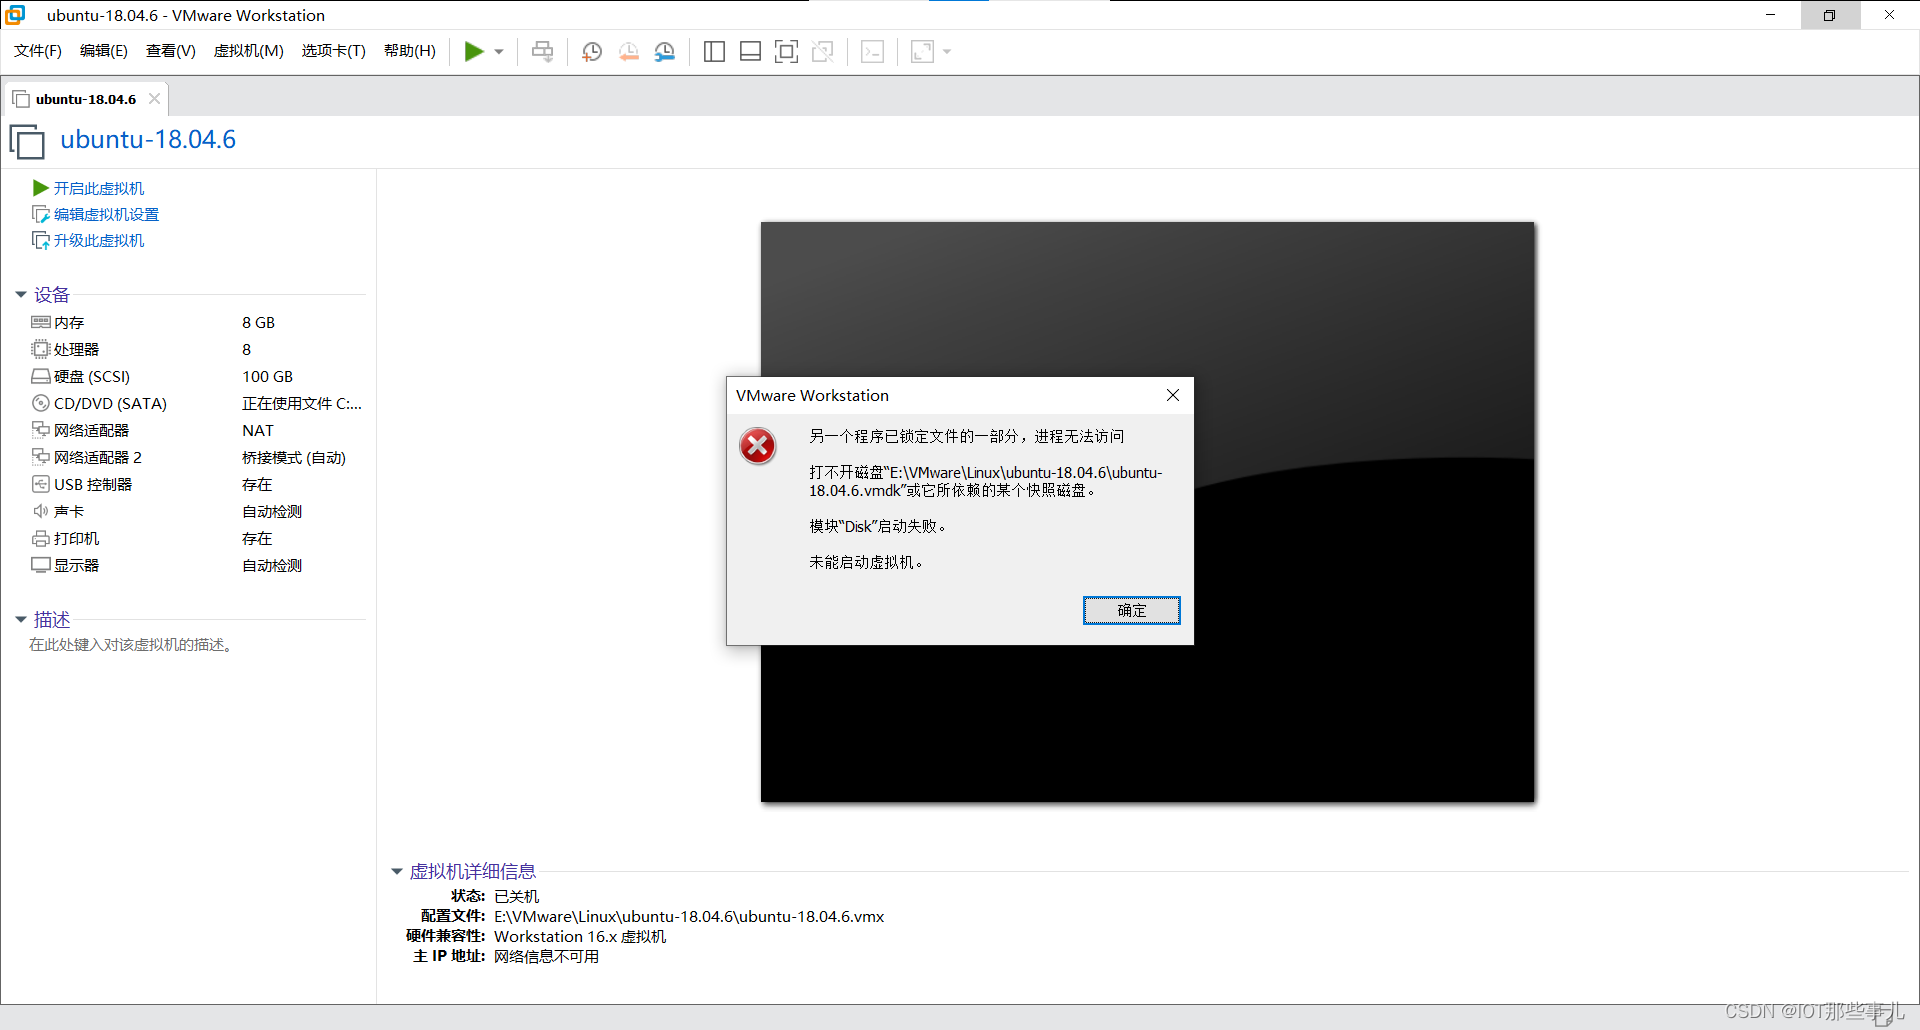Viewport: 1920px width, 1030px height.
Task: Click 桥接模式 (自动) value
Action: (294, 457)
